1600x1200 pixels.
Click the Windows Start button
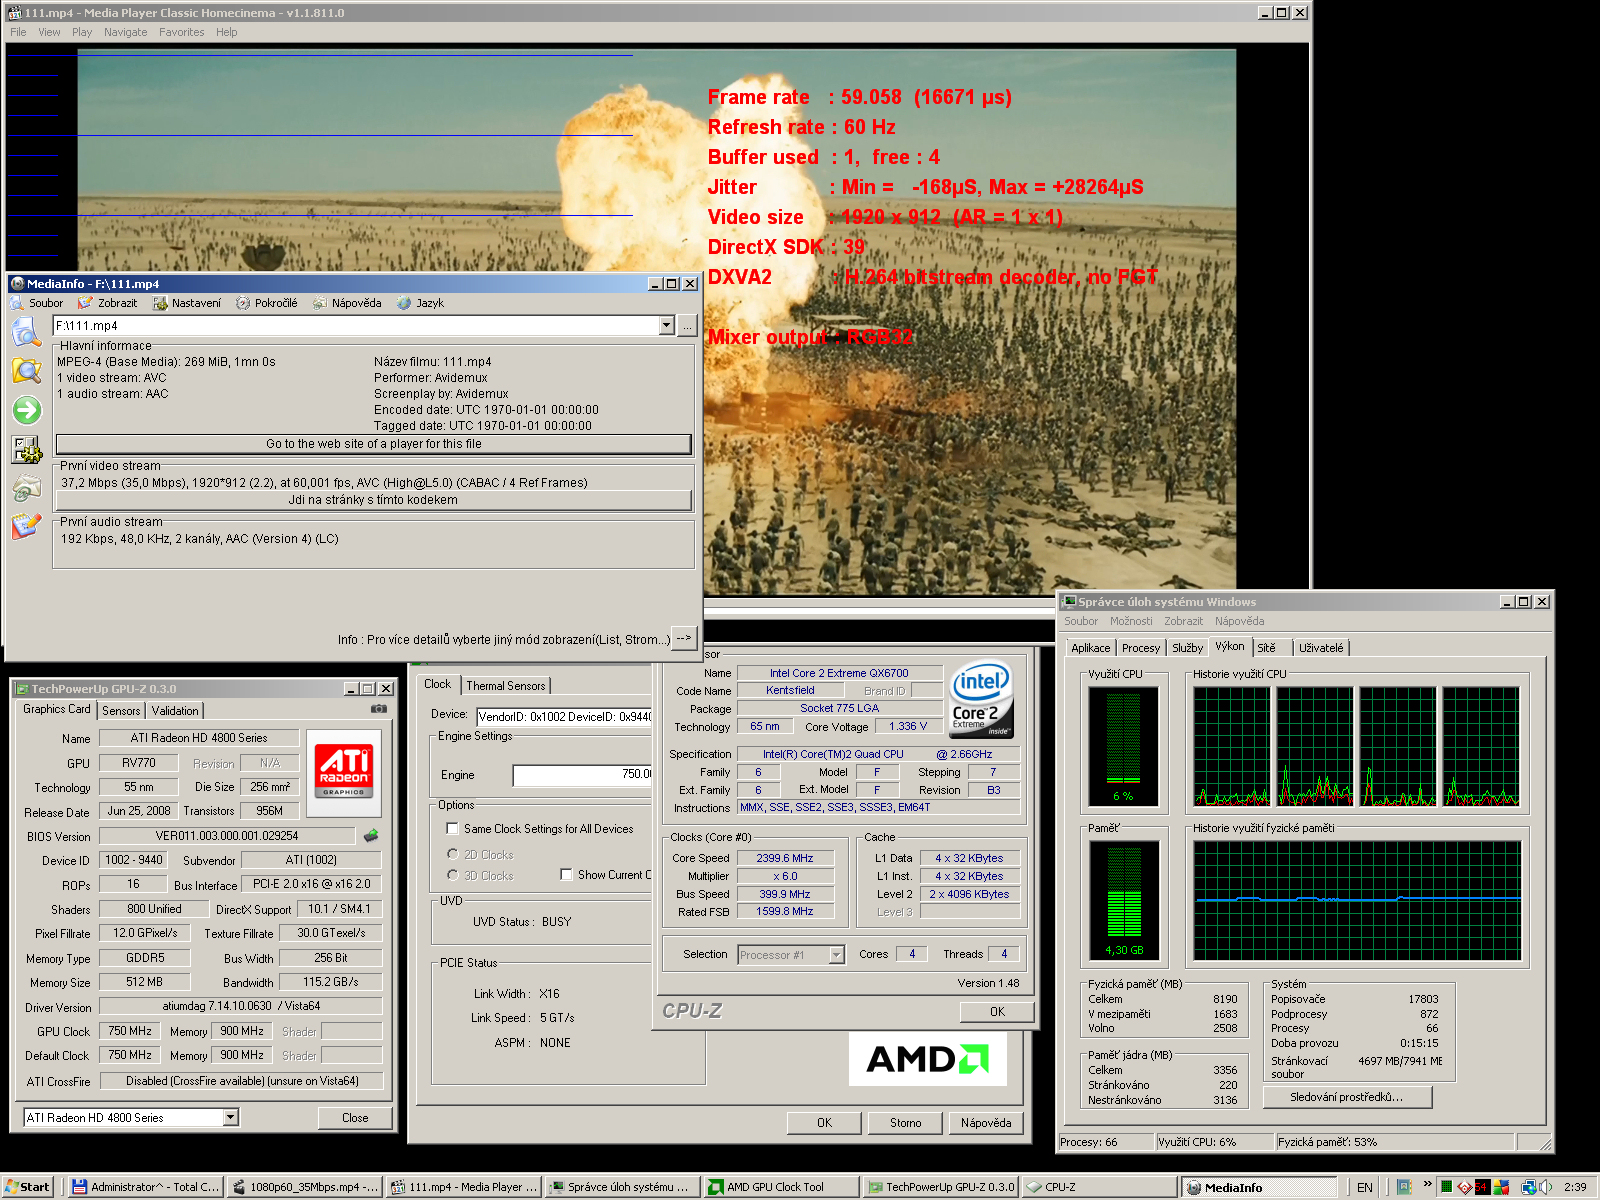coord(27,1187)
